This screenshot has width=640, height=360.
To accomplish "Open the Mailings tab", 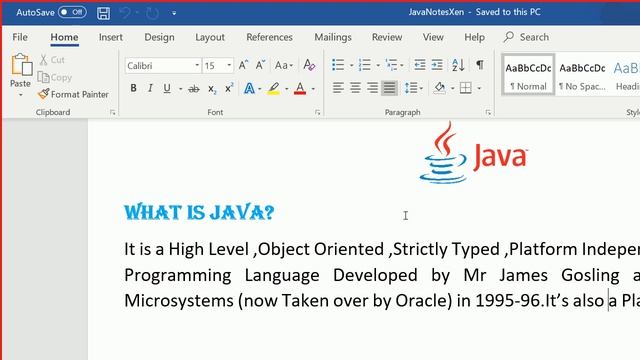I will [333, 37].
